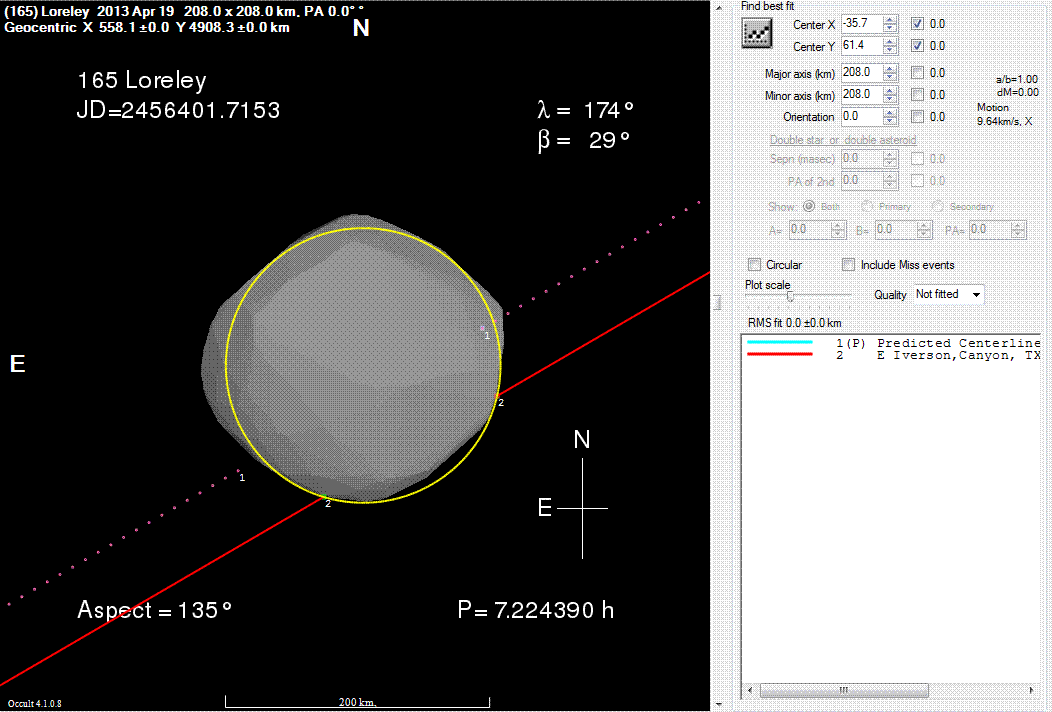The image size is (1052, 712).
Task: Increase Center X with the spinner arrows
Action: pyautogui.click(x=890, y=19)
